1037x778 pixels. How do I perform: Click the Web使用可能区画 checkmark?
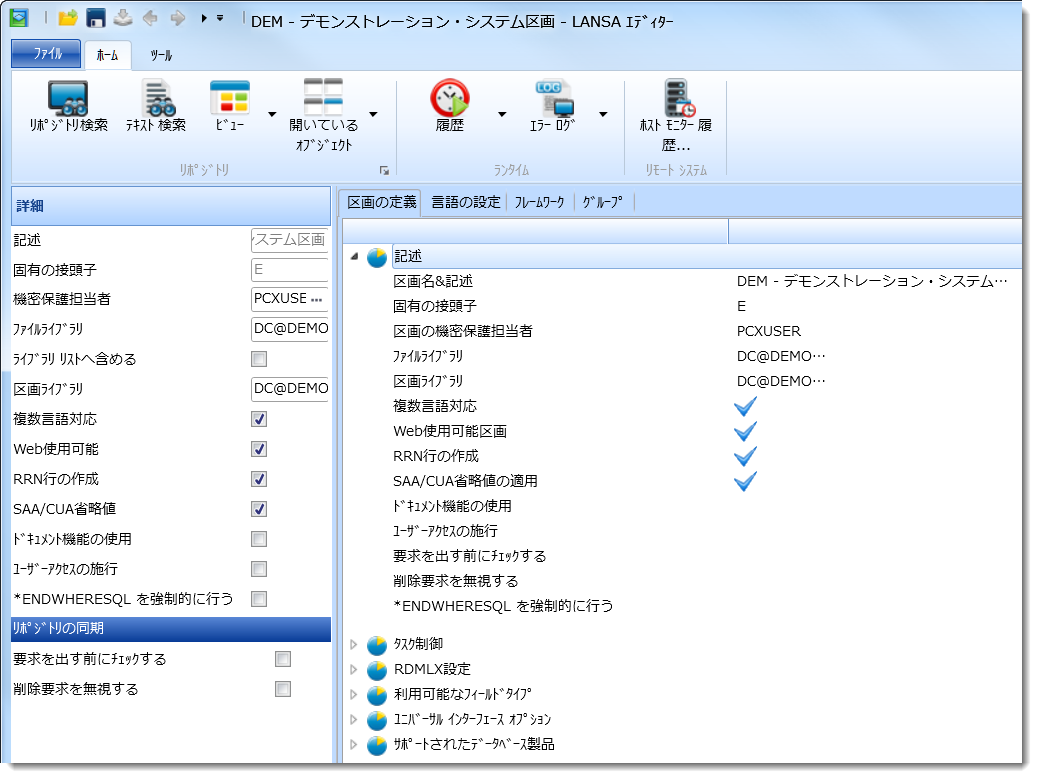[745, 431]
